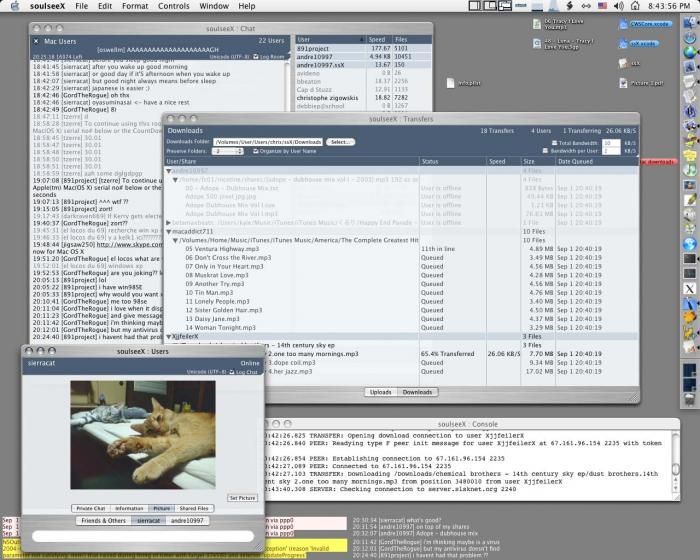Viewport: 700px width, 560px height.
Task: Enable the Total Bandwidth checkbox
Action: click(554, 143)
